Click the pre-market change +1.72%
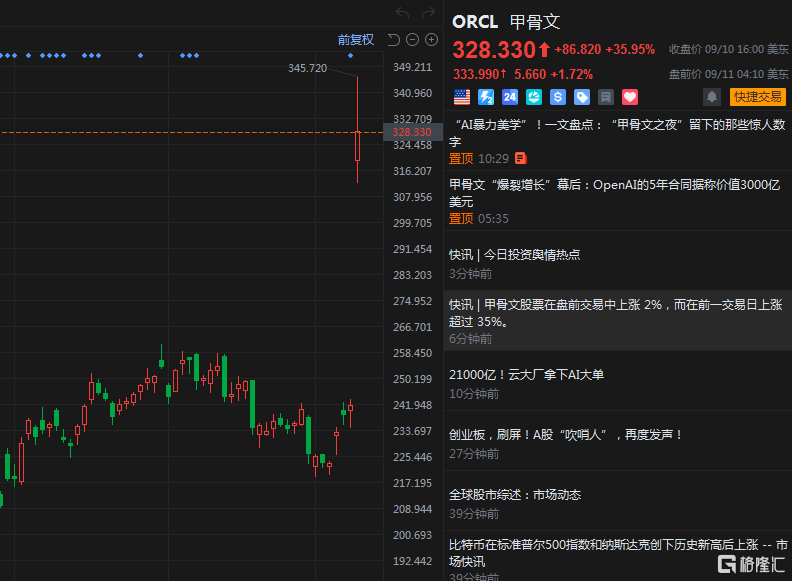The height and width of the screenshot is (581, 792). [x=571, y=74]
